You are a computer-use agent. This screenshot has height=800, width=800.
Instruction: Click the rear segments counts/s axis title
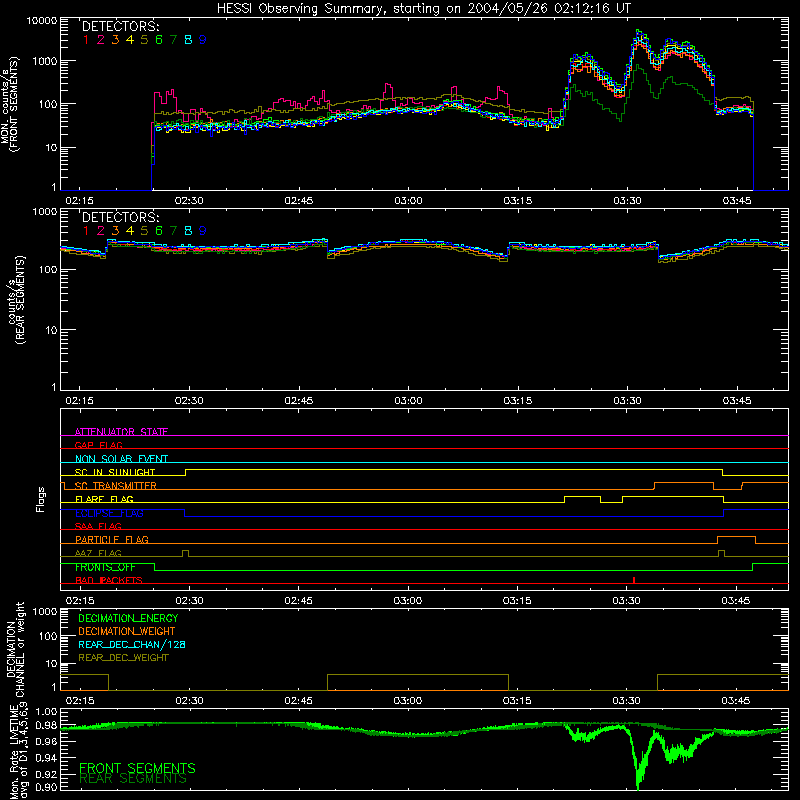(x=15, y=300)
